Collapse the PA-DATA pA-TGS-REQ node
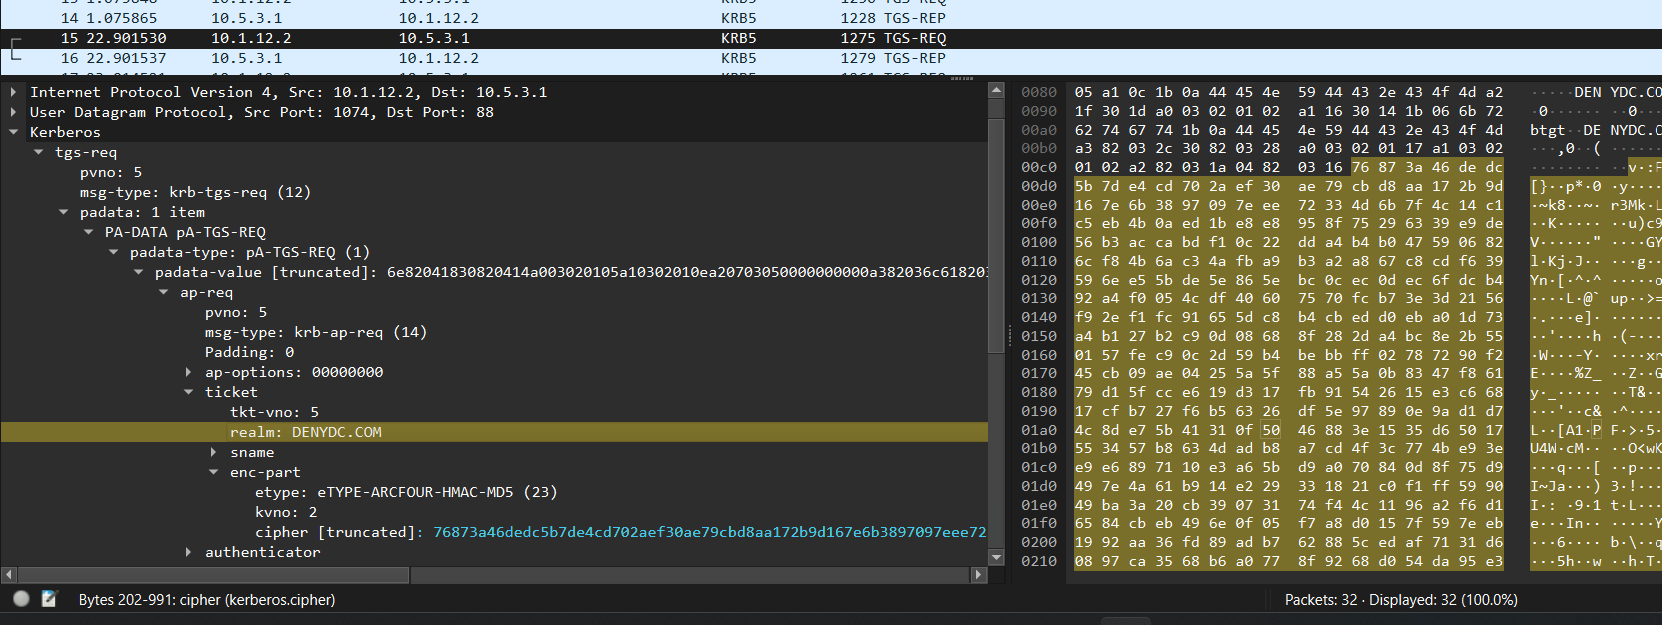Screen dimensions: 1662x625 [x=88, y=232]
